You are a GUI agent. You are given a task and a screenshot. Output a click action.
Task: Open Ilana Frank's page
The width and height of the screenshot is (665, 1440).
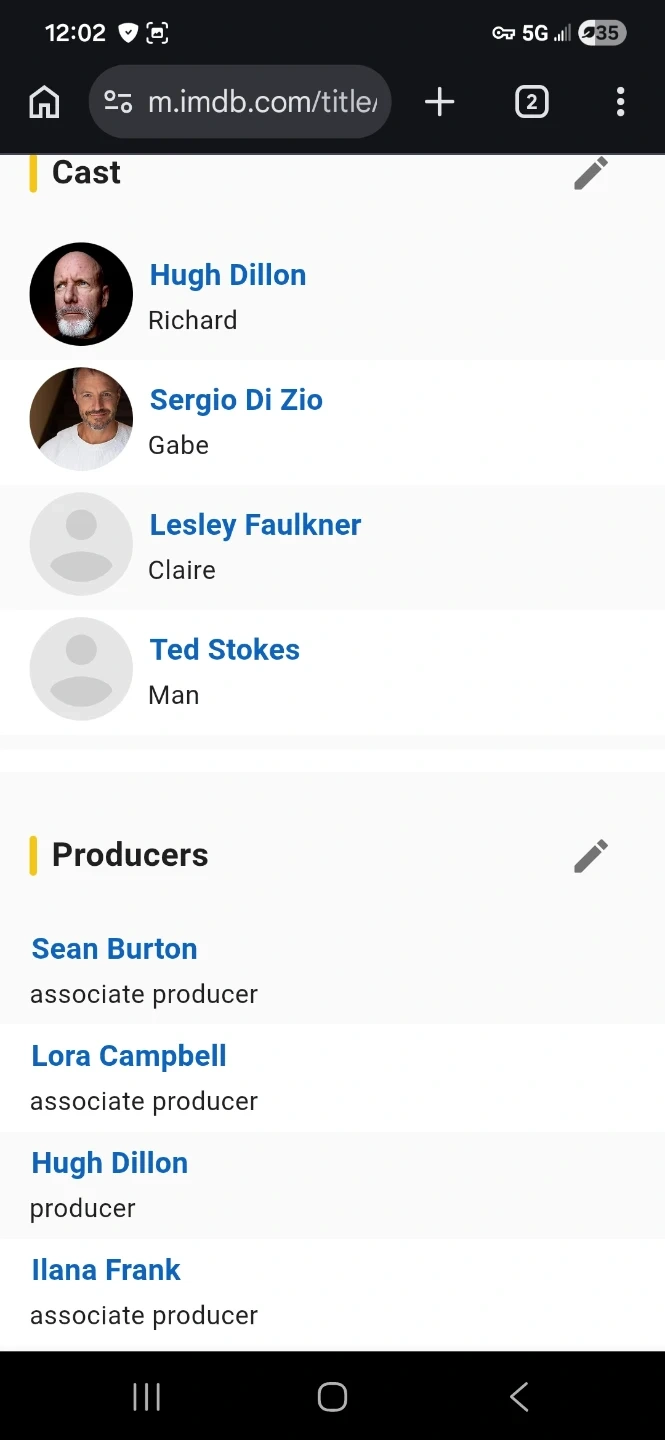(x=106, y=1270)
